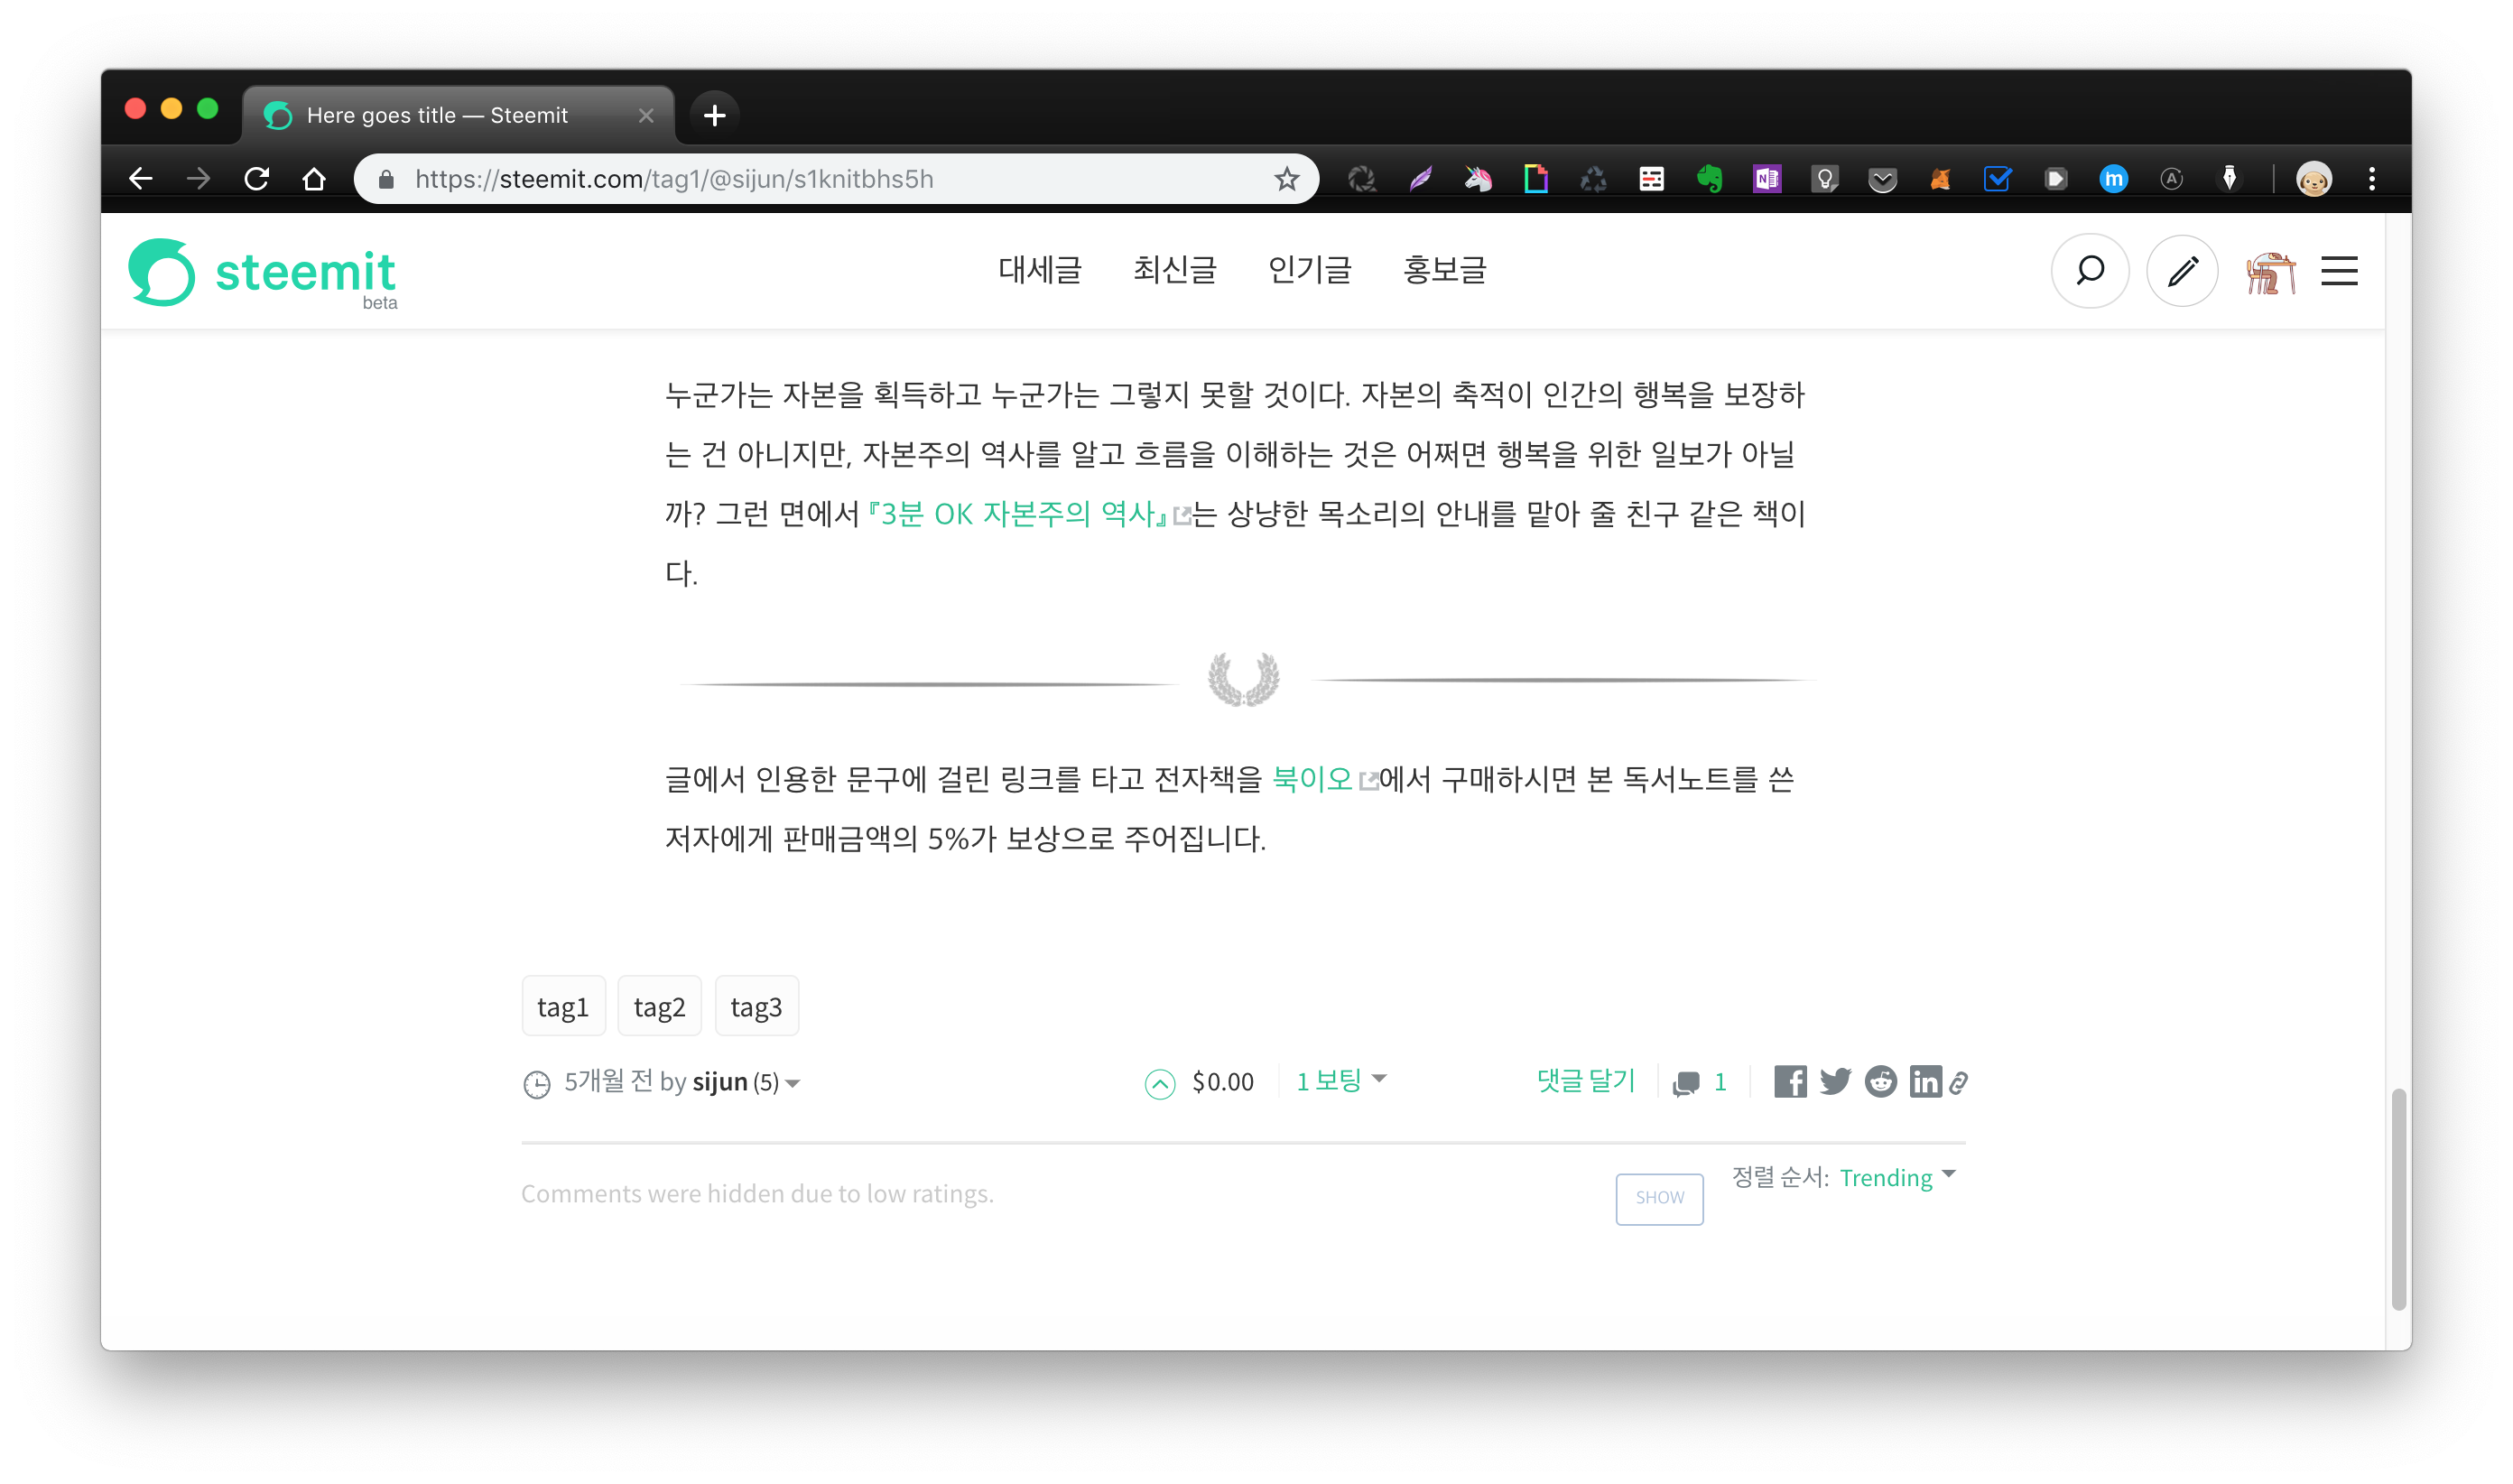Screen dimensions: 2513x1484
Task: Click the page's vertical scrollbar thumb
Action: click(2398, 1199)
